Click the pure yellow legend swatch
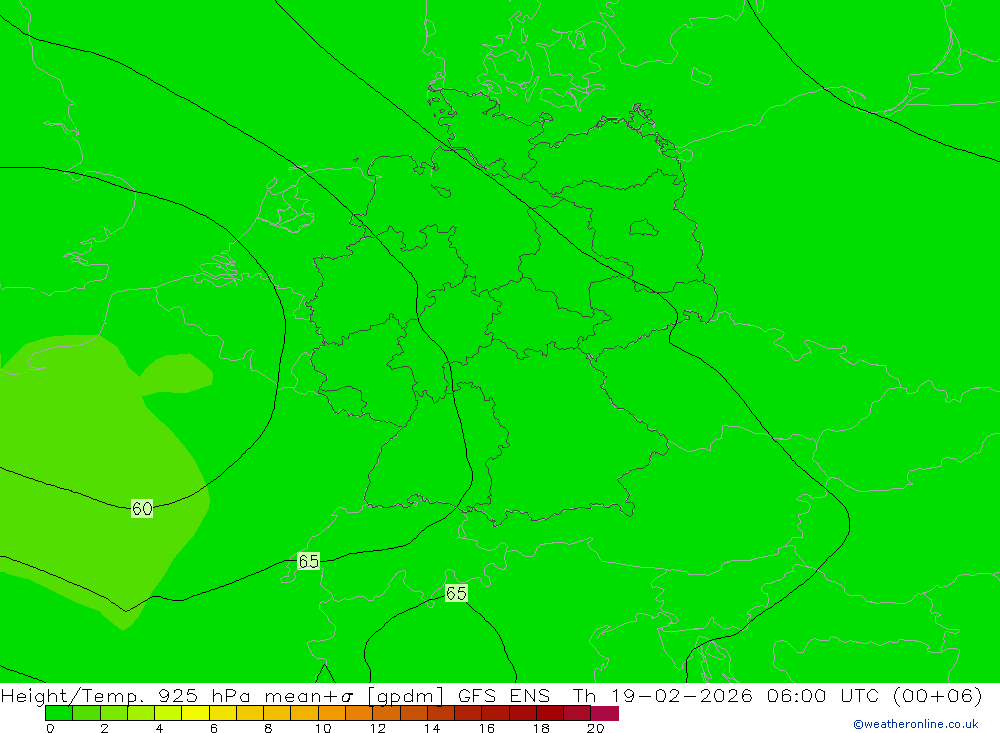Screen dimensions: 1000x733 click(x=195, y=713)
